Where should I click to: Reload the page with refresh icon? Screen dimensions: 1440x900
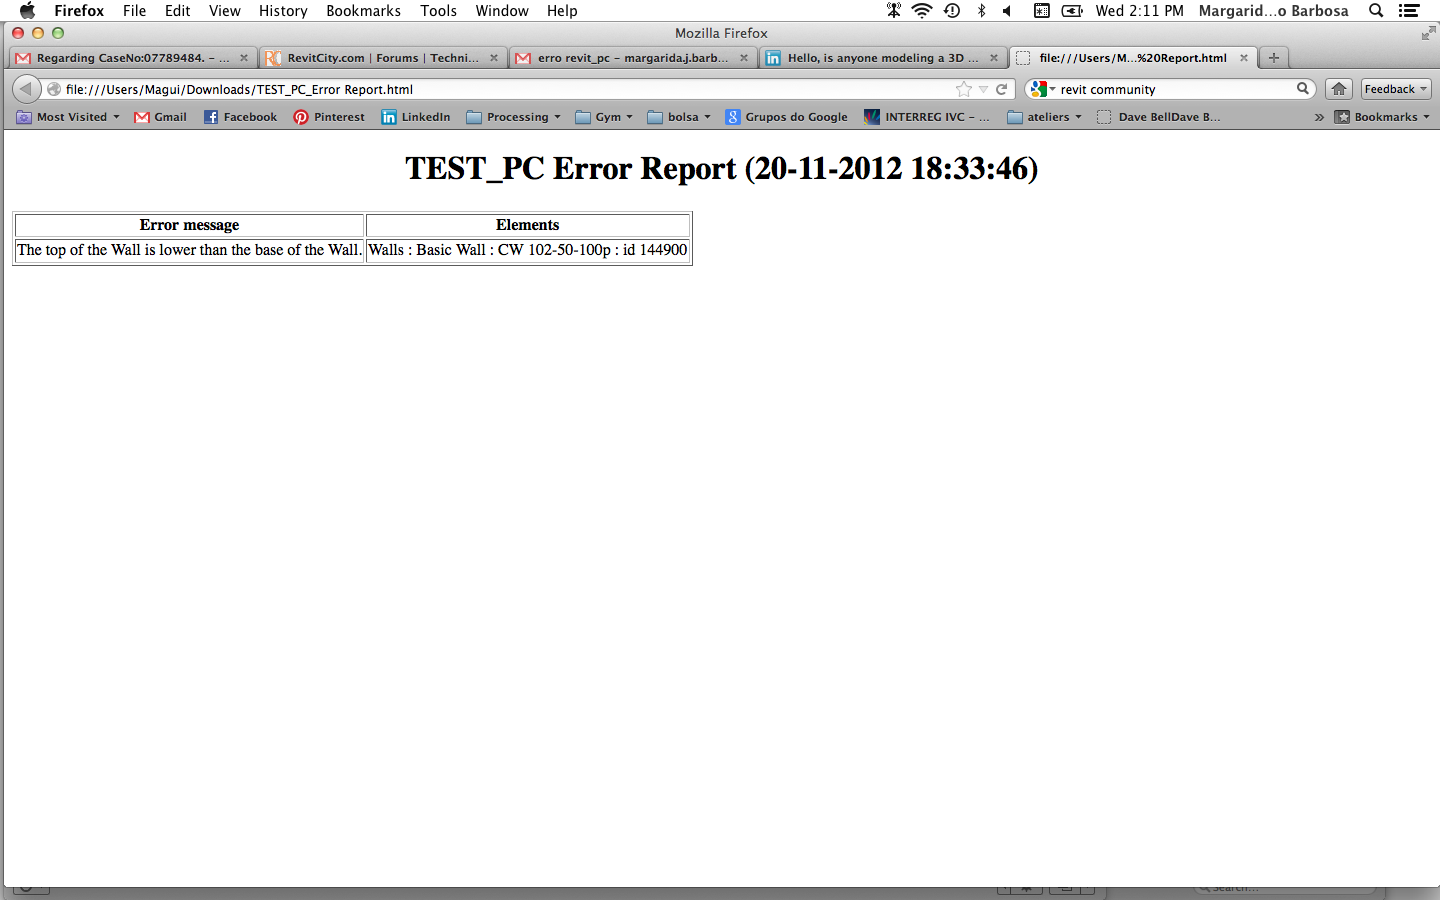[1001, 89]
